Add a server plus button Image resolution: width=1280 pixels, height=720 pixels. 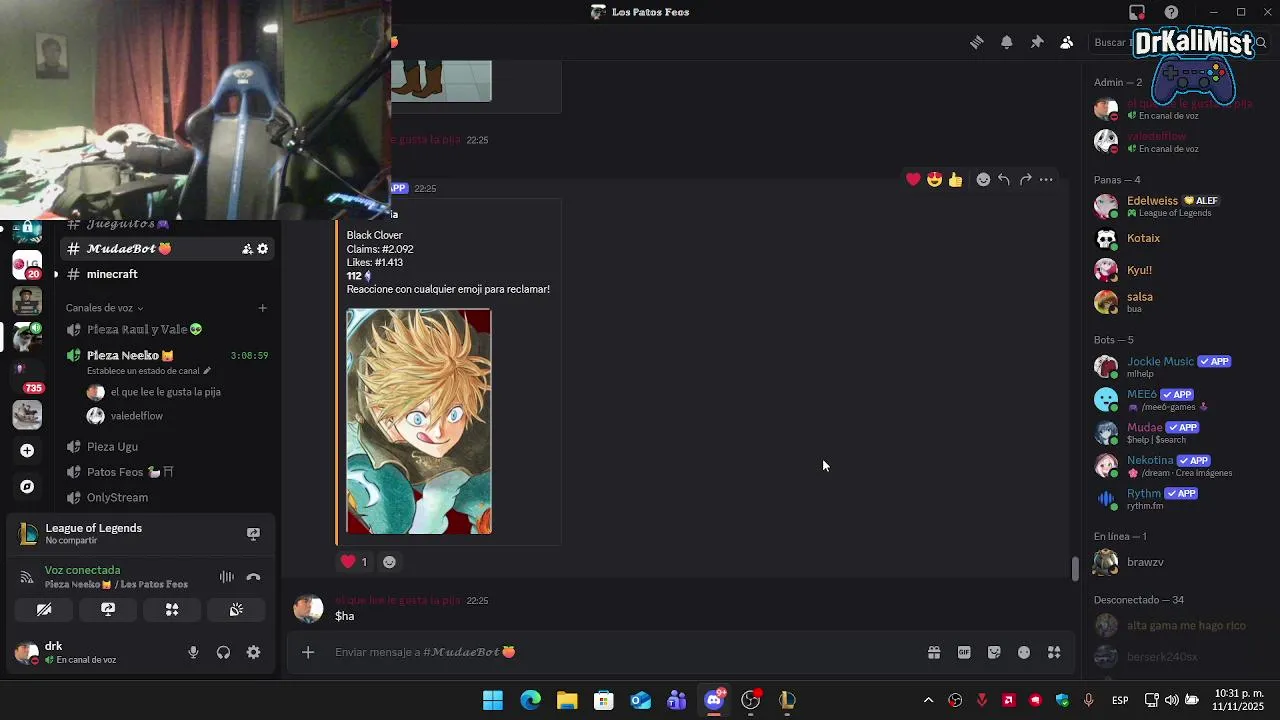(x=27, y=451)
